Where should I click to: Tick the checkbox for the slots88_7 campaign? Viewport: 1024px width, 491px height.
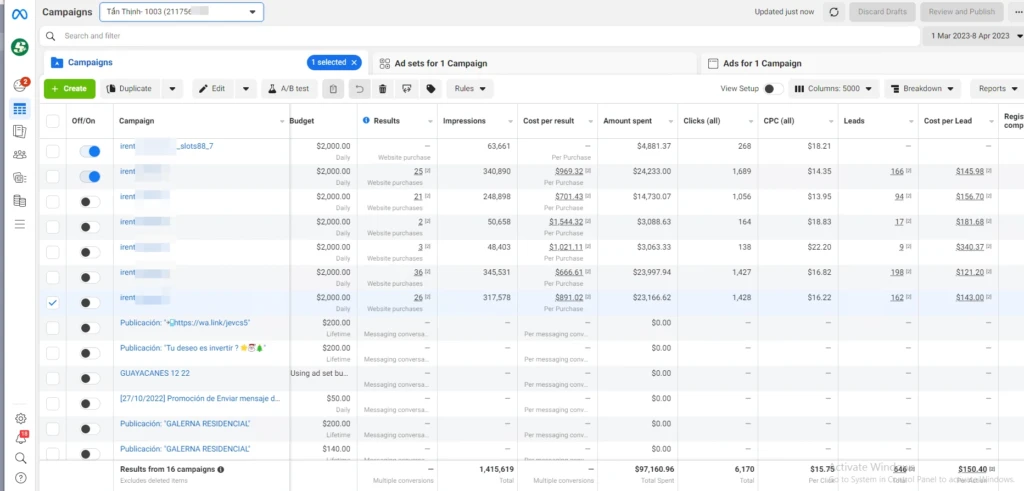pyautogui.click(x=53, y=151)
